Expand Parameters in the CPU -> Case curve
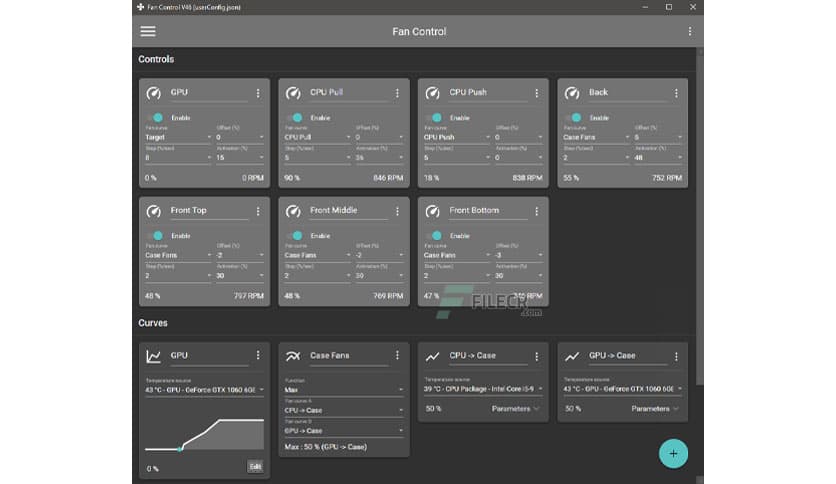 [516, 408]
